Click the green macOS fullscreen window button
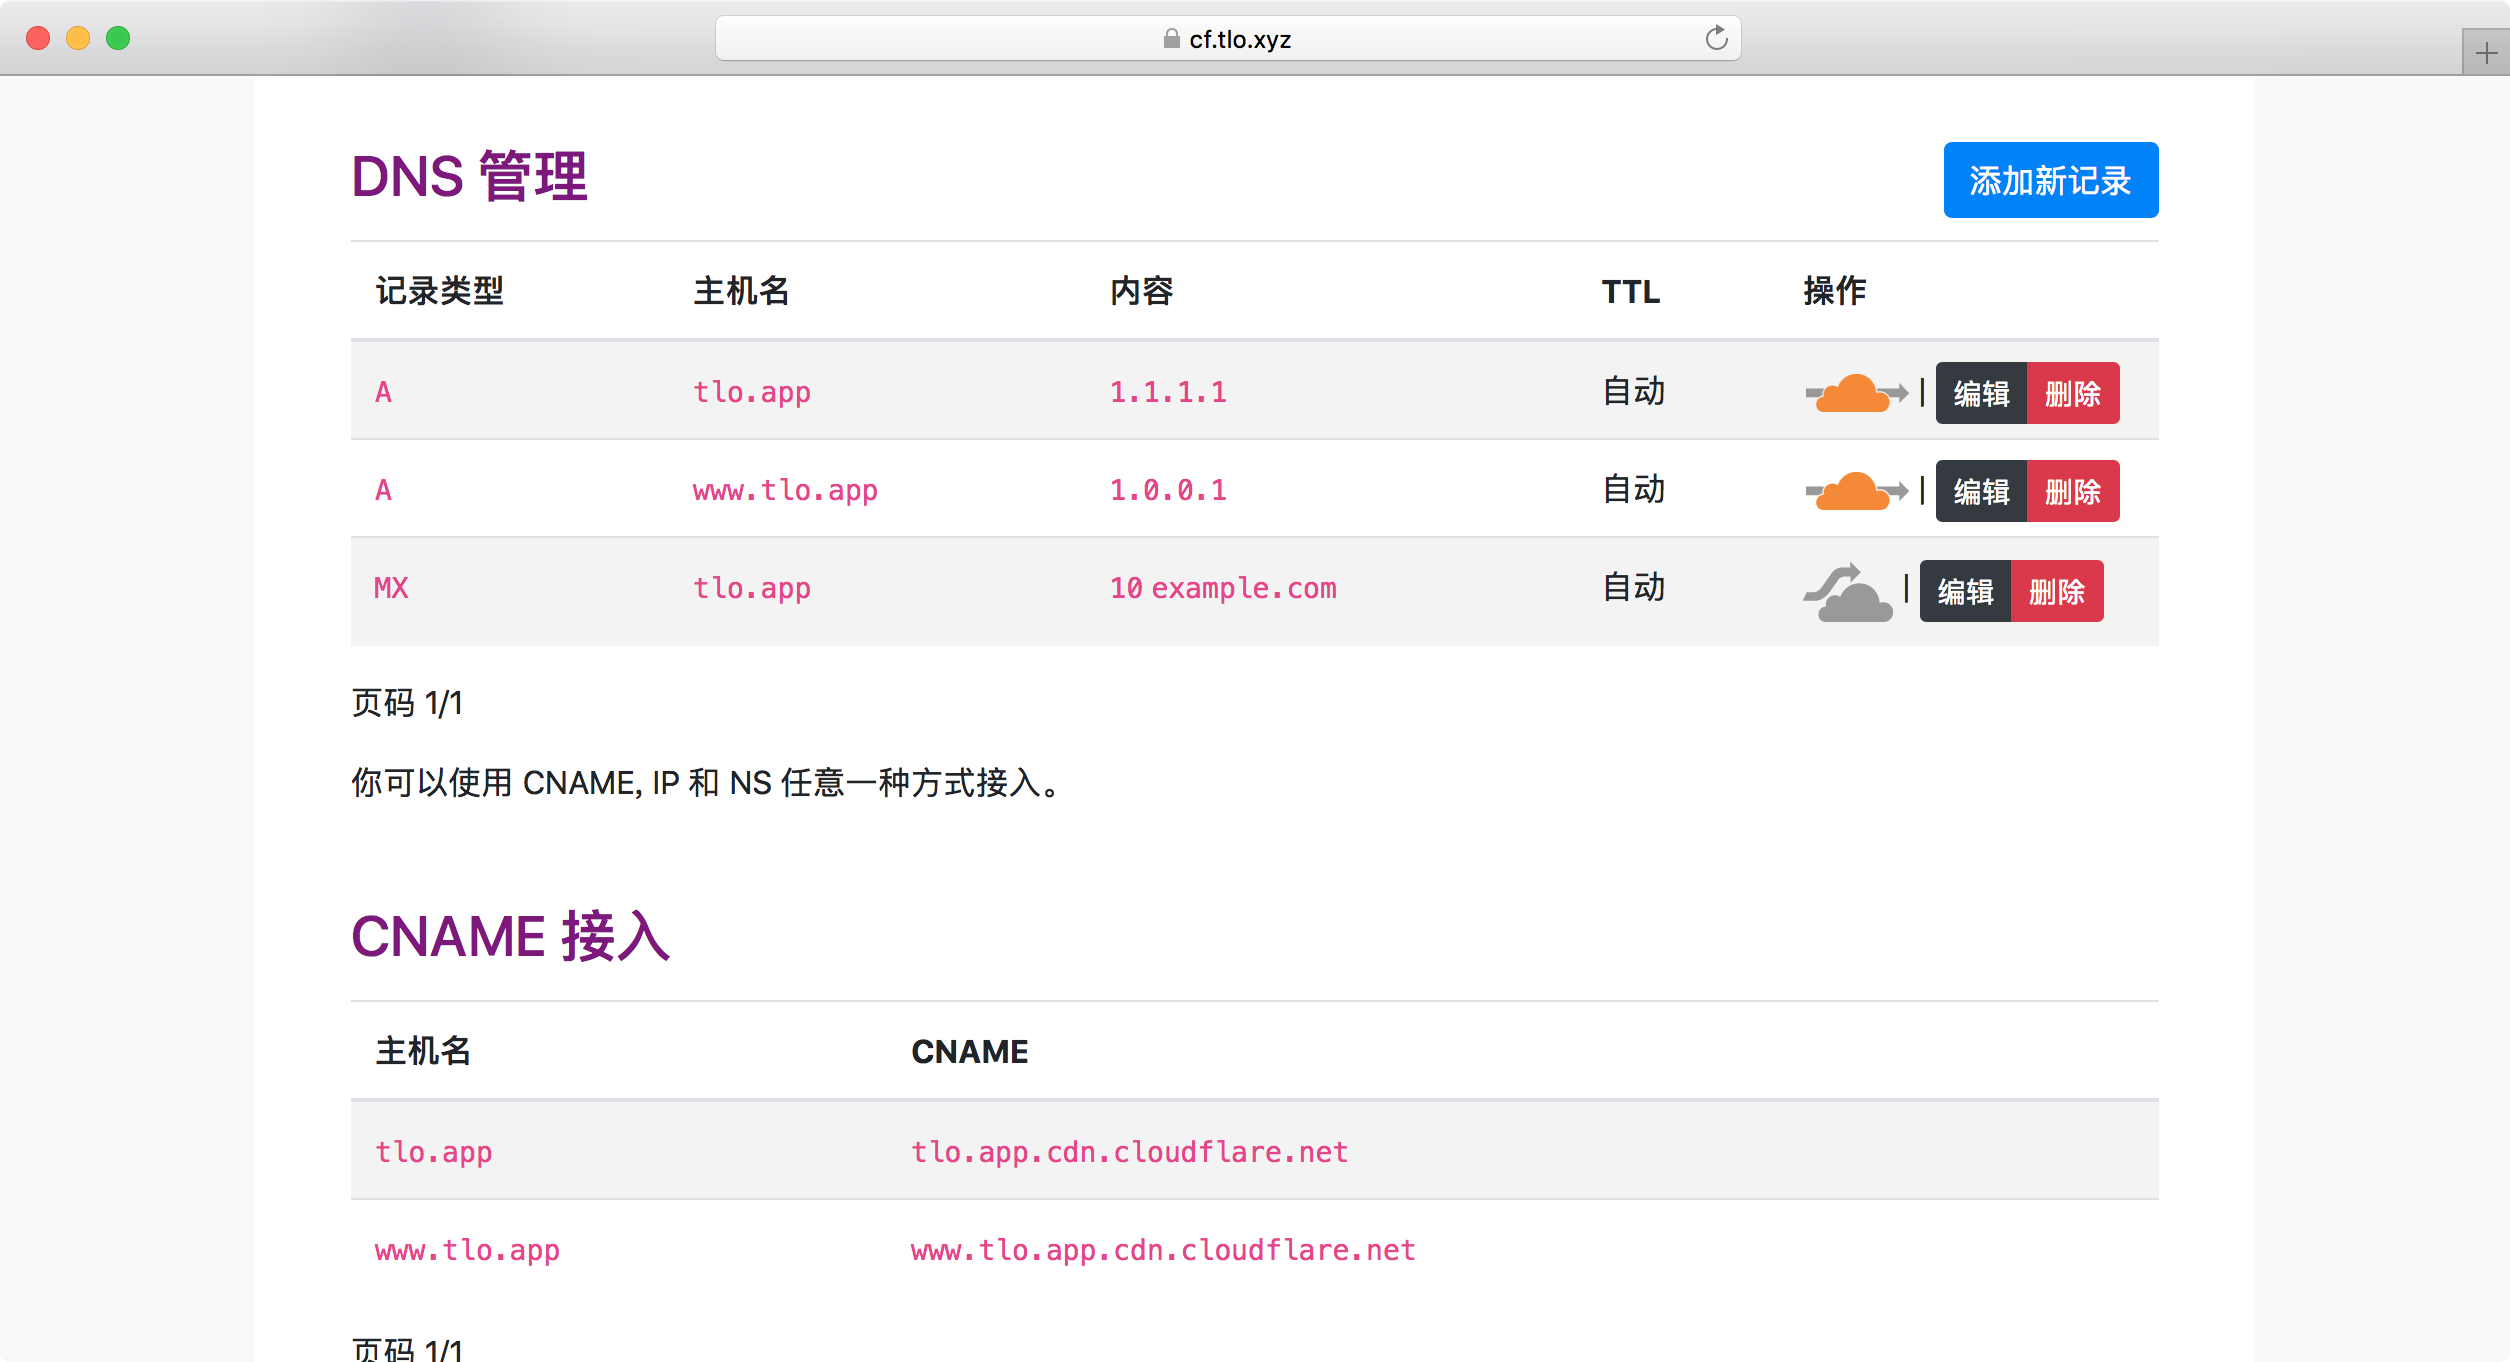Screen dimensions: 2510x1362 tap(118, 38)
